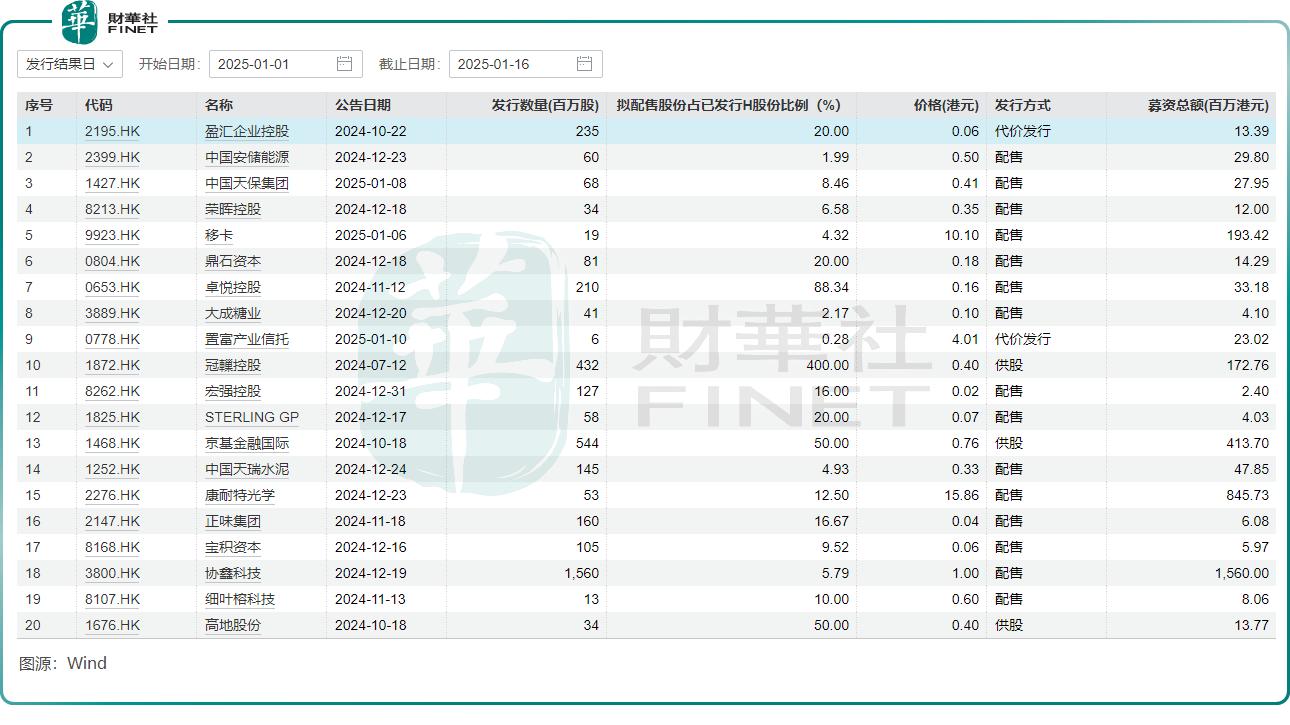
Task: Click the company name 协鑫科技
Action: [233, 573]
